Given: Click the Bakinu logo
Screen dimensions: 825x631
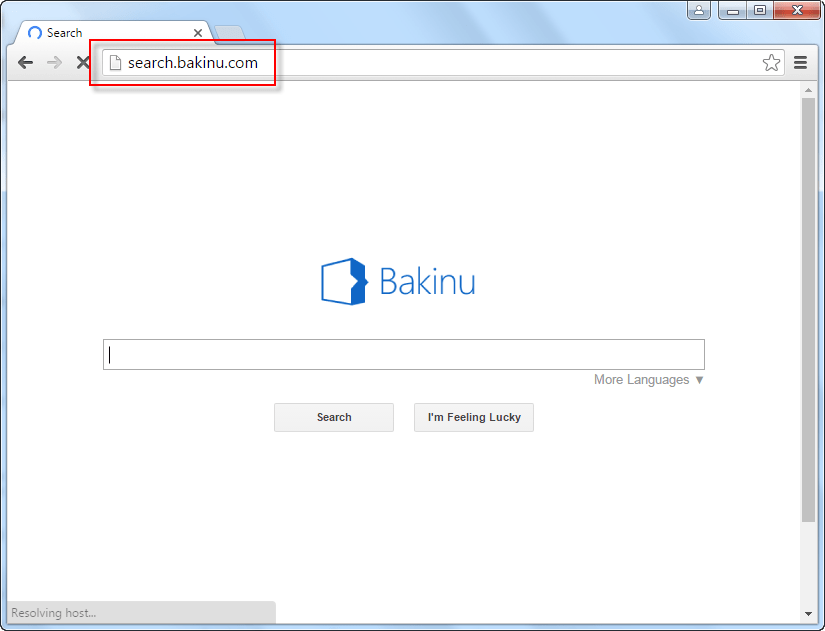Looking at the screenshot, I should (x=398, y=282).
